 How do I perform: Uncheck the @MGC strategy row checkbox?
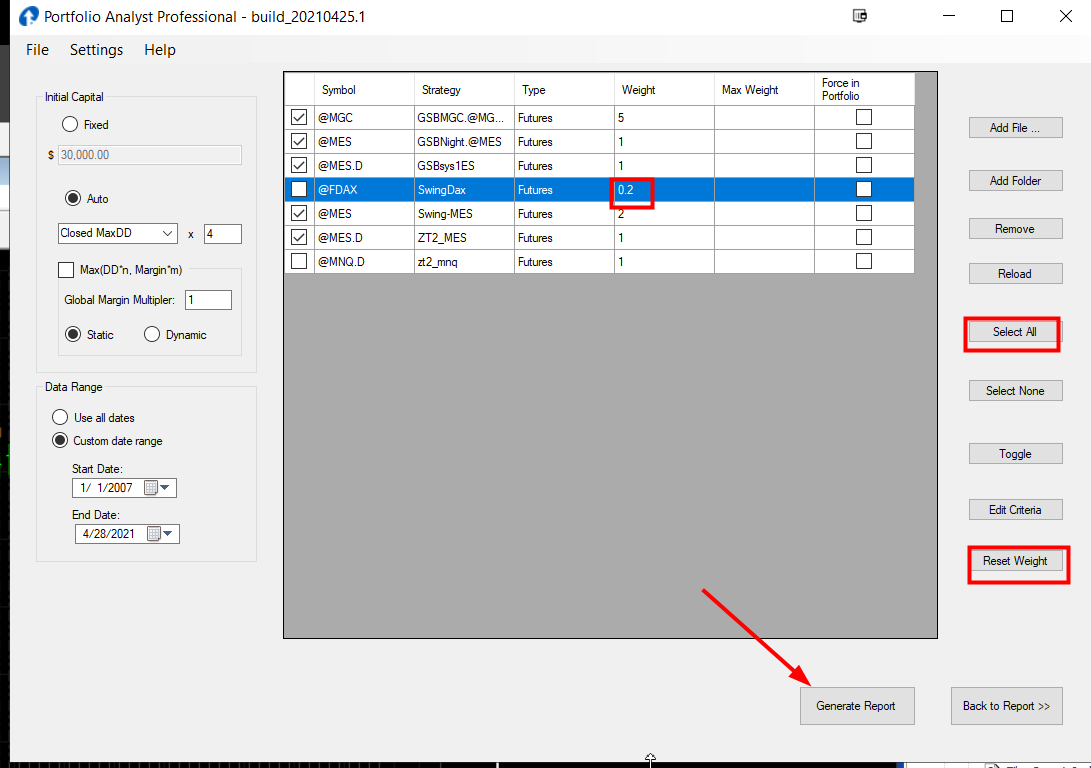pyautogui.click(x=299, y=117)
